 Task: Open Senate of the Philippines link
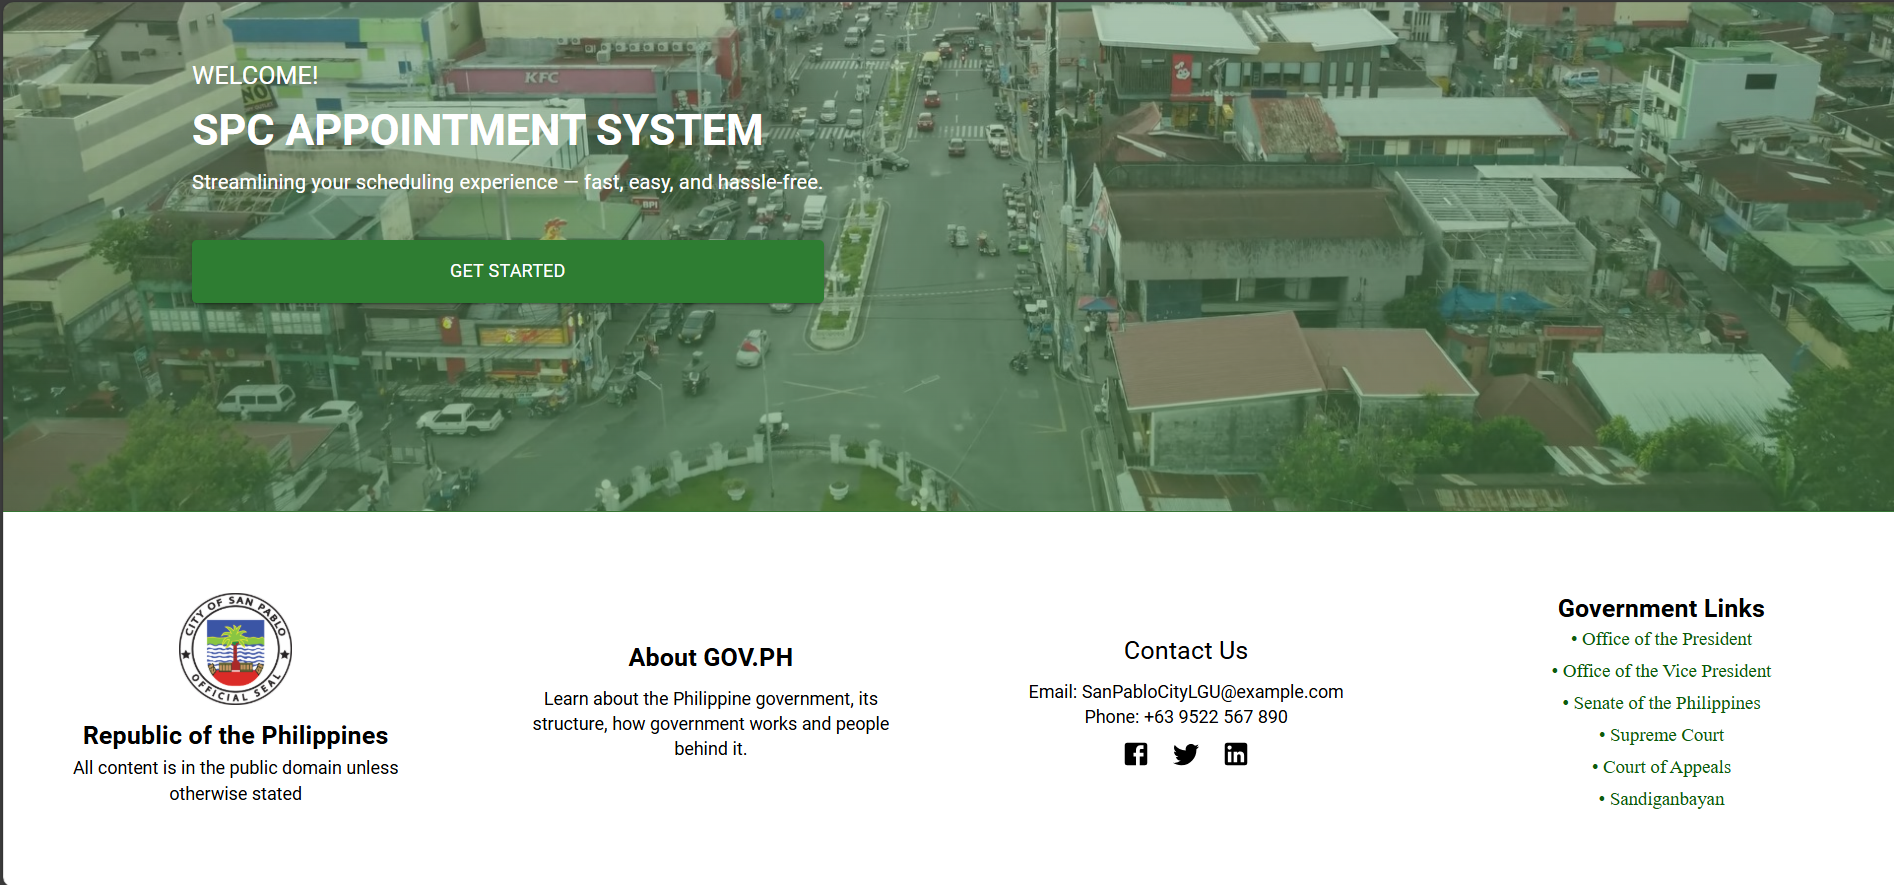[x=1666, y=703]
